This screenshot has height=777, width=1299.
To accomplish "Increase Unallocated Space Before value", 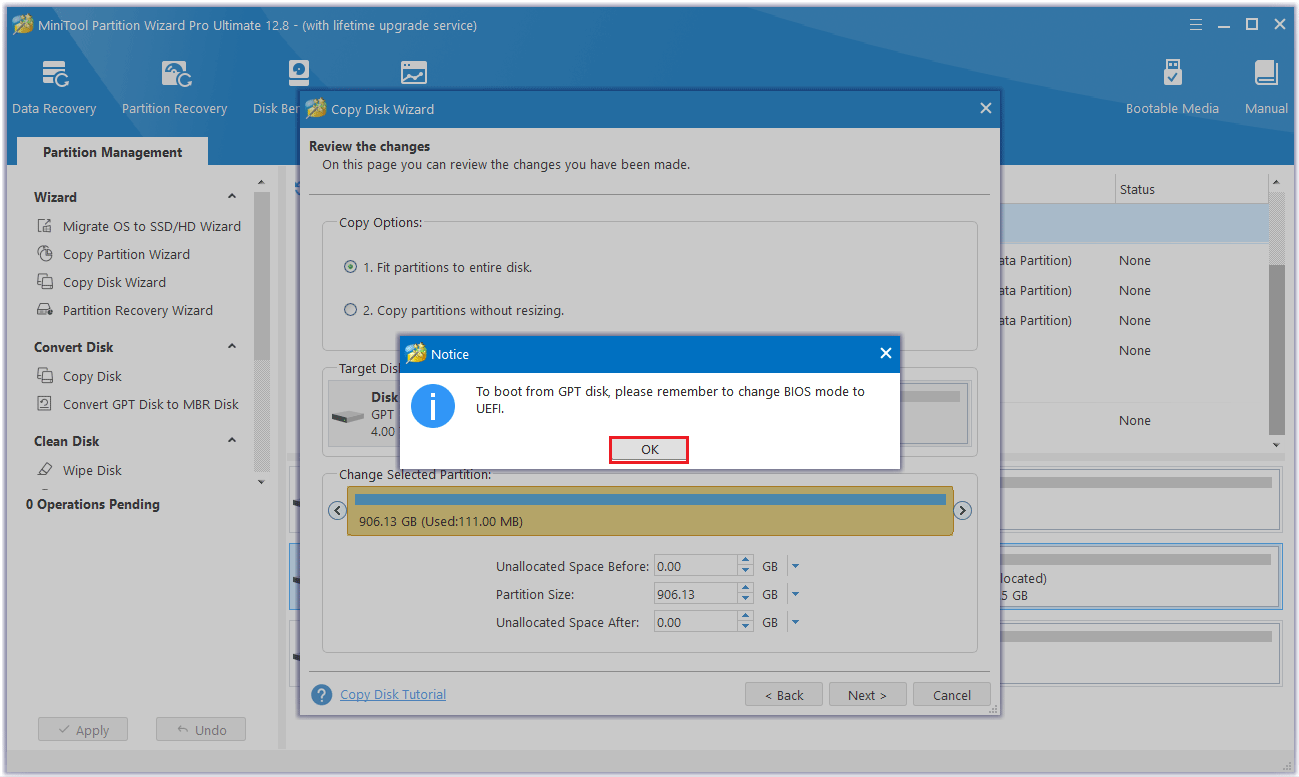I will click(745, 561).
